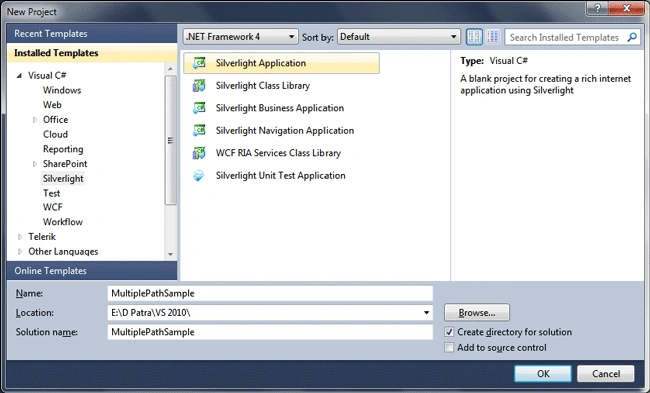Expand the Telerik tree node

(20, 237)
